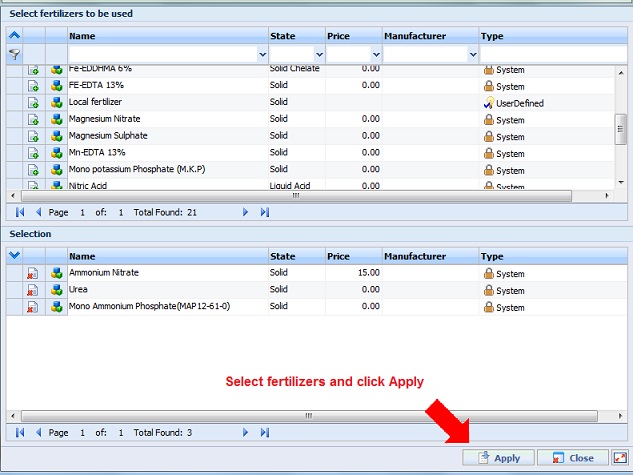Add Local fertilizer to selection
633x475 pixels.
34,103
